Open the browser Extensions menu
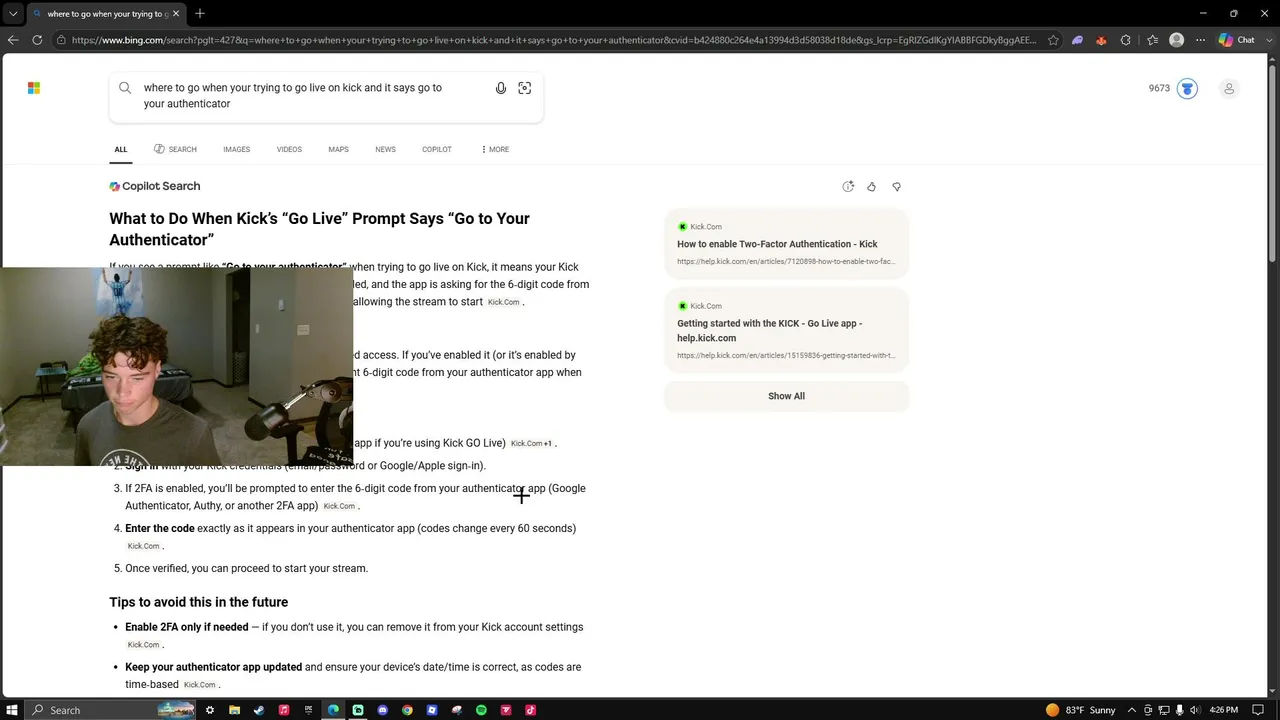1280x720 pixels. point(1126,40)
